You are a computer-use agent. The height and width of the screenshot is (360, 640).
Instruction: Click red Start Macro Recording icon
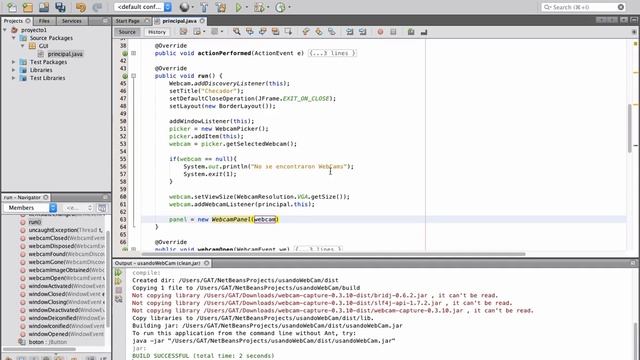[x=380, y=32]
